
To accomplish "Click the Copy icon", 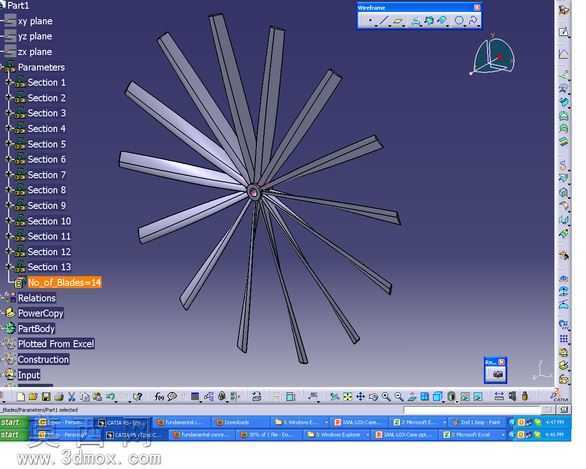I will pyautogui.click(x=85, y=396).
